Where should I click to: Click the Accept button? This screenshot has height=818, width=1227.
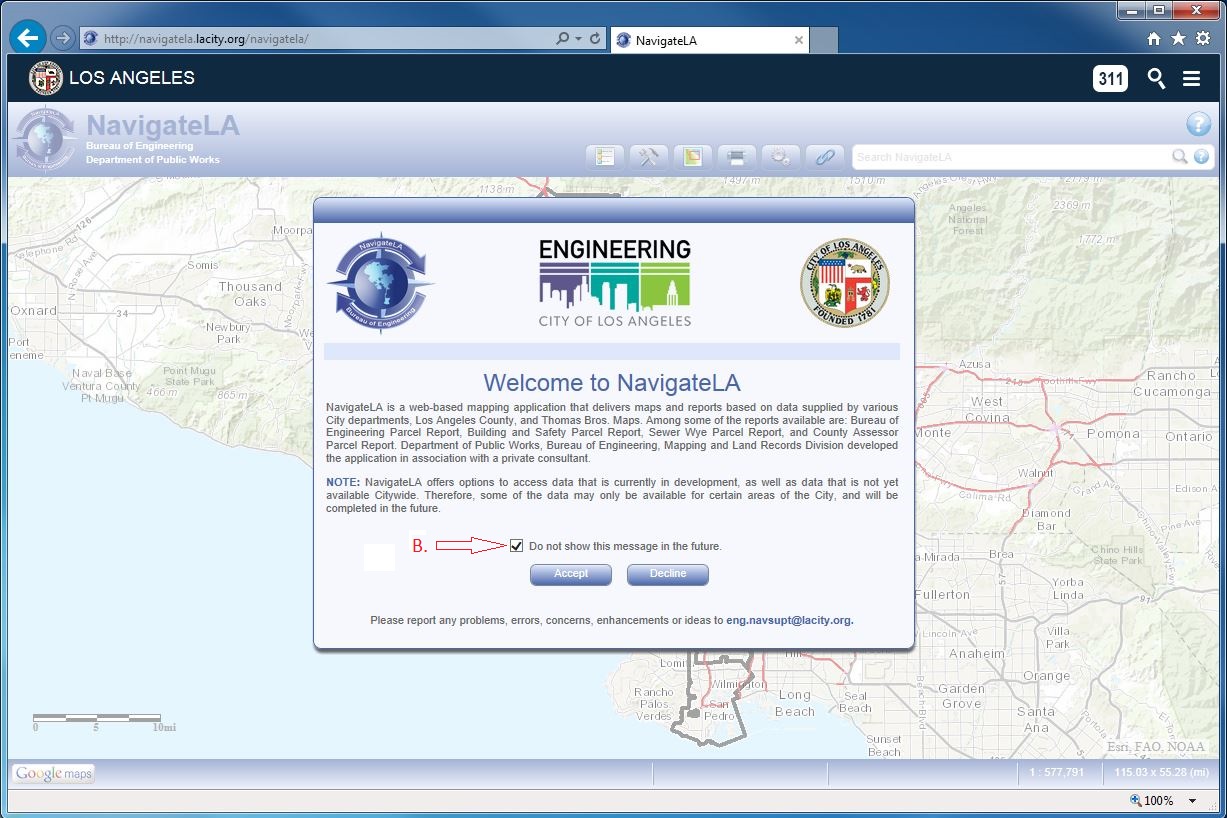tap(571, 574)
